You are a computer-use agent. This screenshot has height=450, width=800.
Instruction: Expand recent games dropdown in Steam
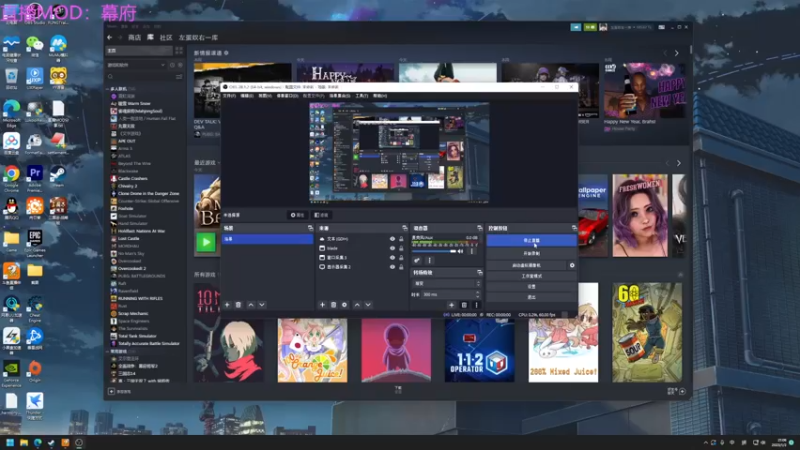(219, 163)
